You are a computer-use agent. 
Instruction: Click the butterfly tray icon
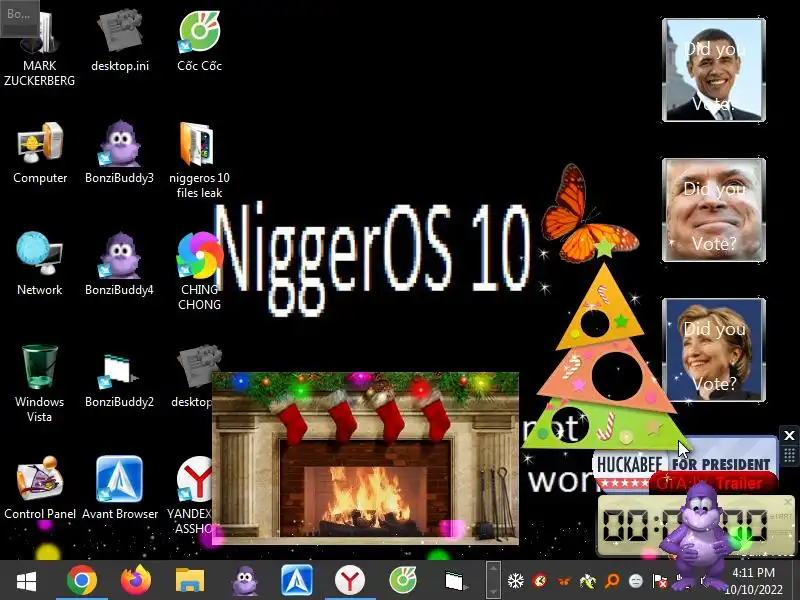pyautogui.click(x=564, y=581)
